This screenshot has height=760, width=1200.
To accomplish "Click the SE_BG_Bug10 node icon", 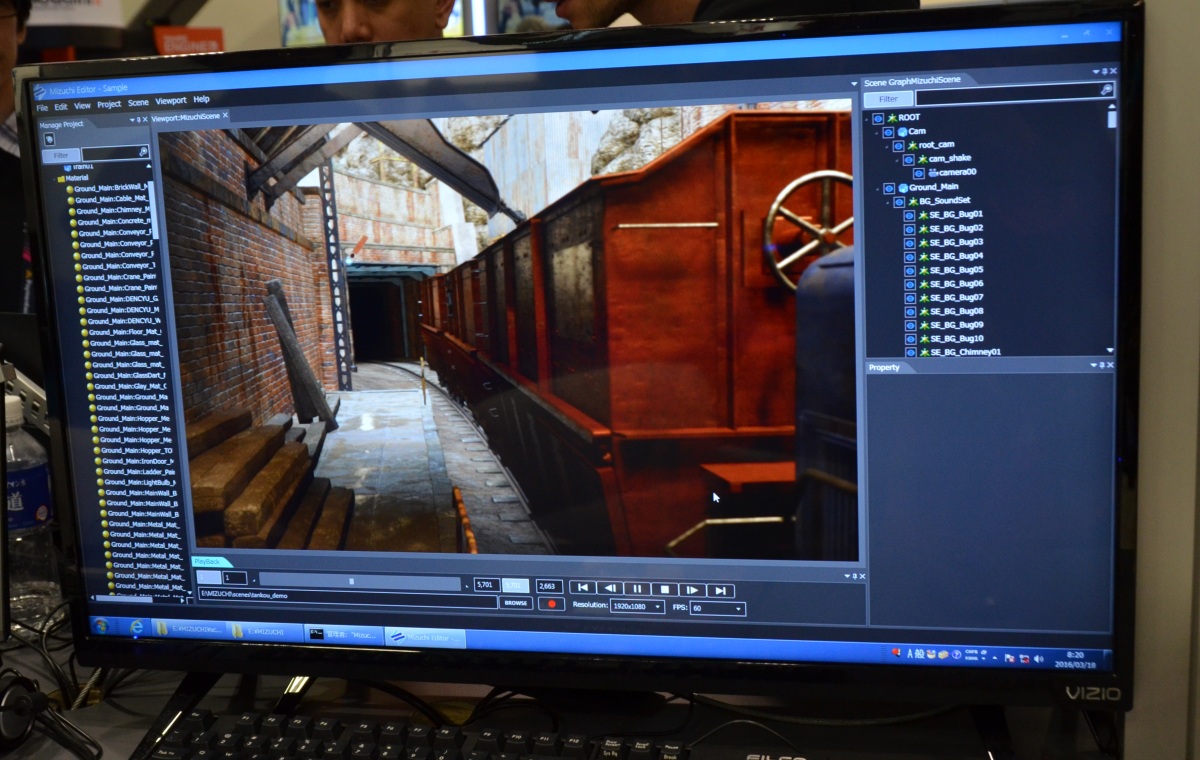I will [x=923, y=339].
